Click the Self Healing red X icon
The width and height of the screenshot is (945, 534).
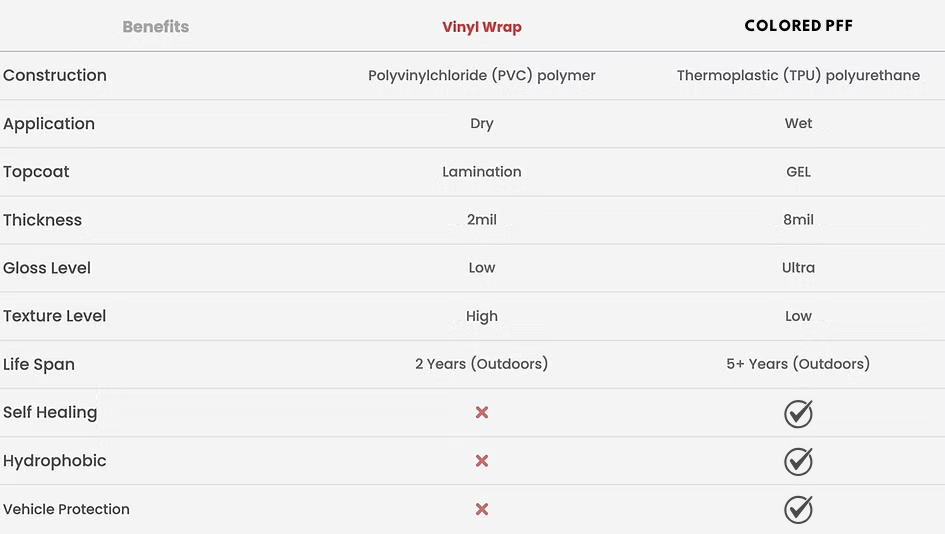pyautogui.click(x=482, y=413)
